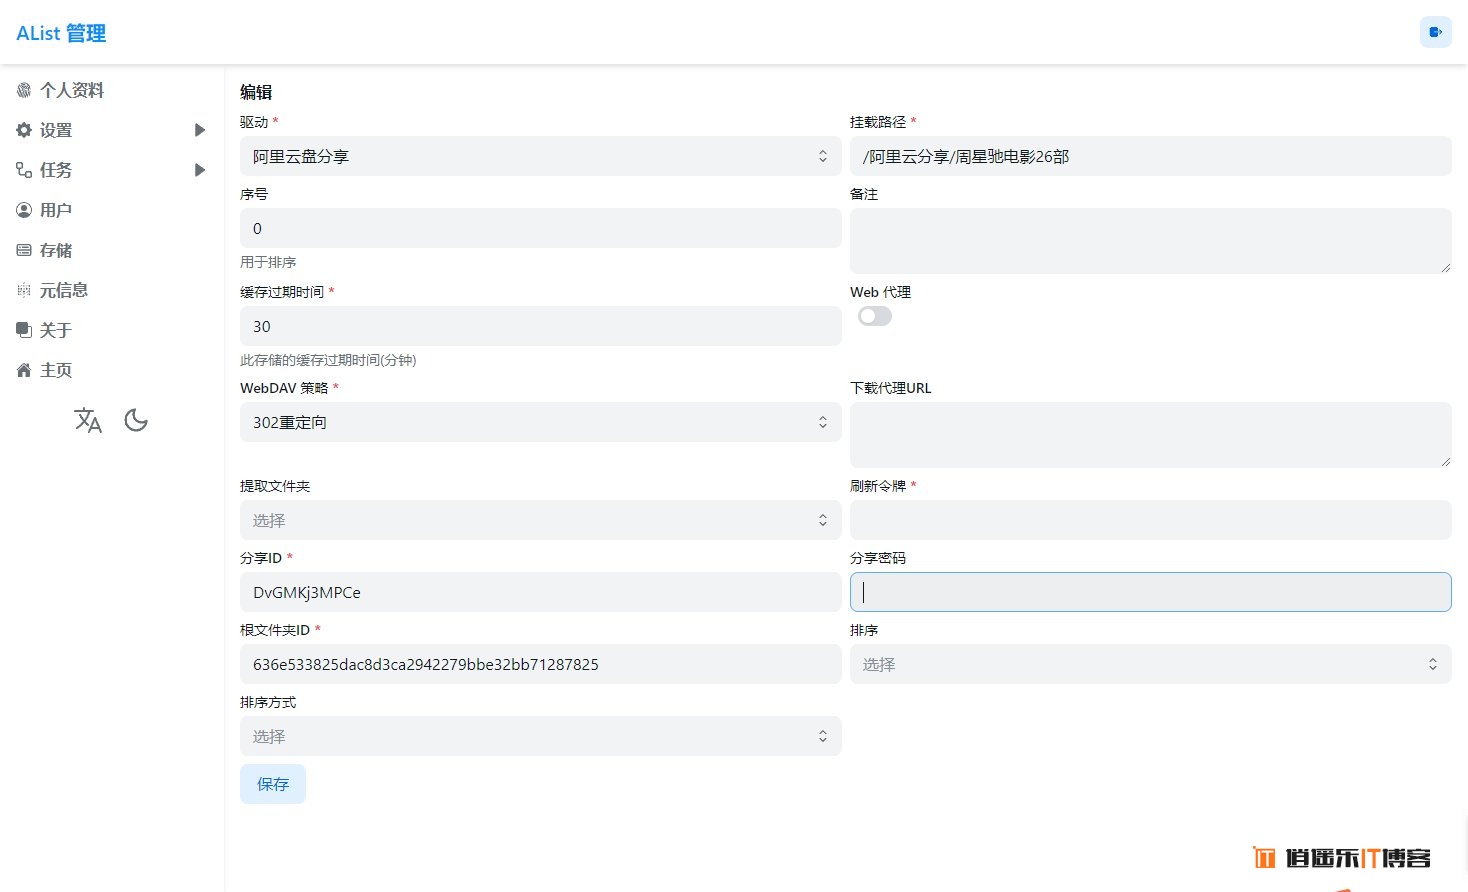The image size is (1468, 892).
Task: Click the storage icon beside 存储
Action: pyautogui.click(x=24, y=250)
